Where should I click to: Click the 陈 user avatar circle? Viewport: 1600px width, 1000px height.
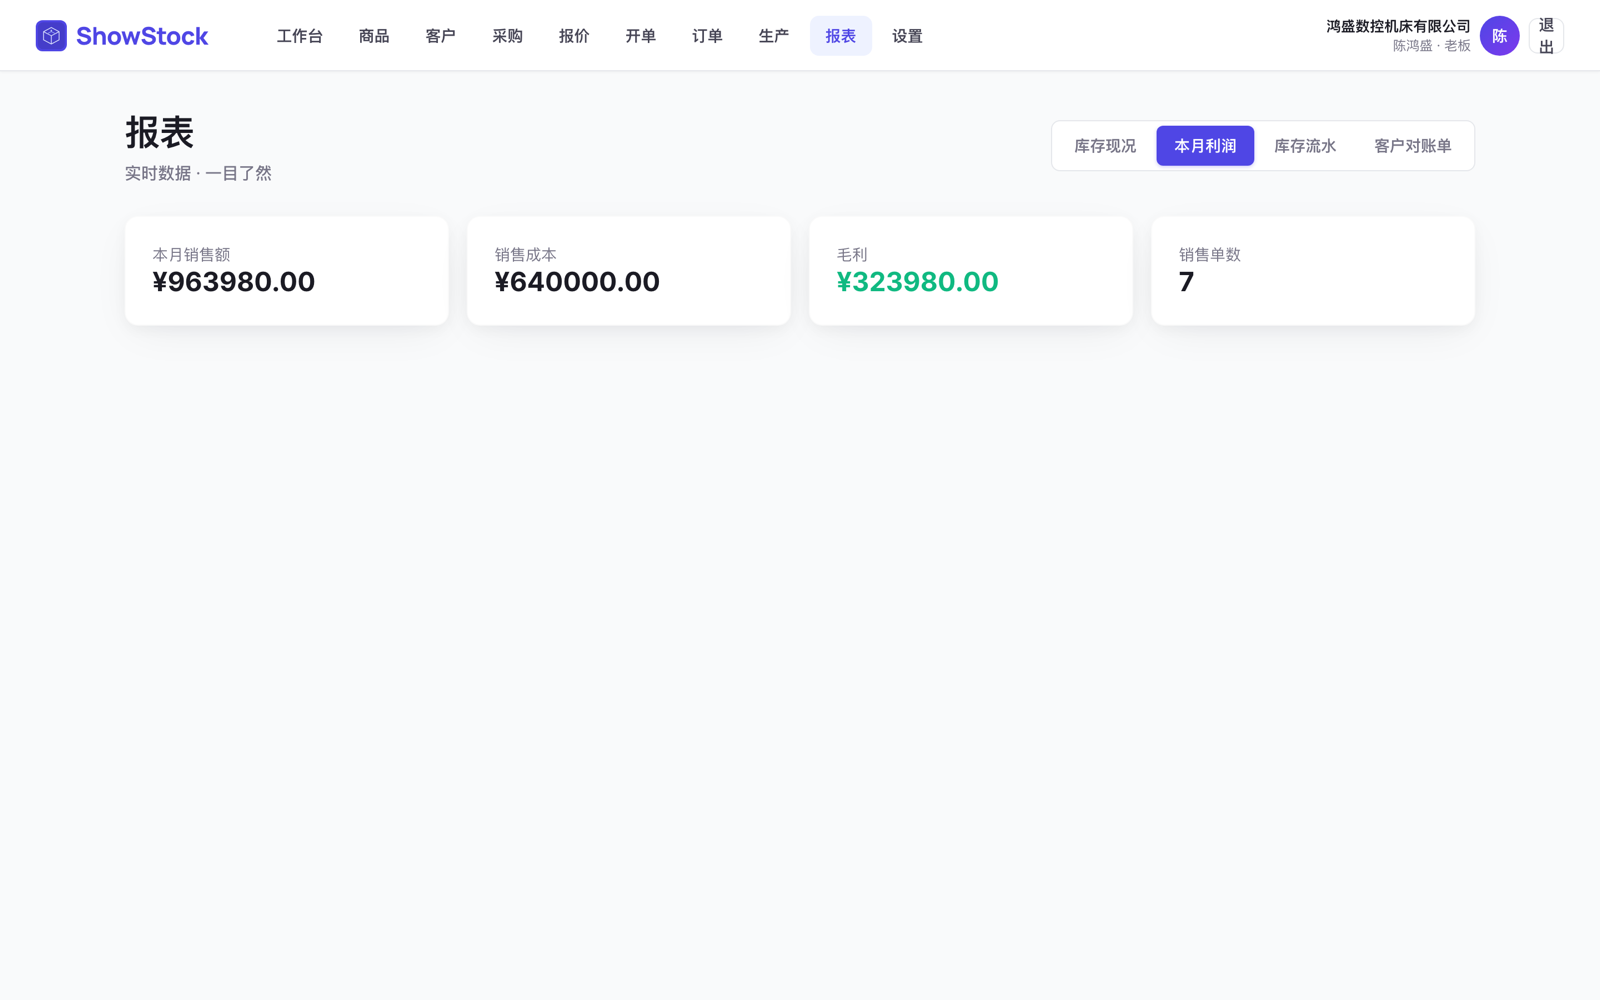[1499, 36]
